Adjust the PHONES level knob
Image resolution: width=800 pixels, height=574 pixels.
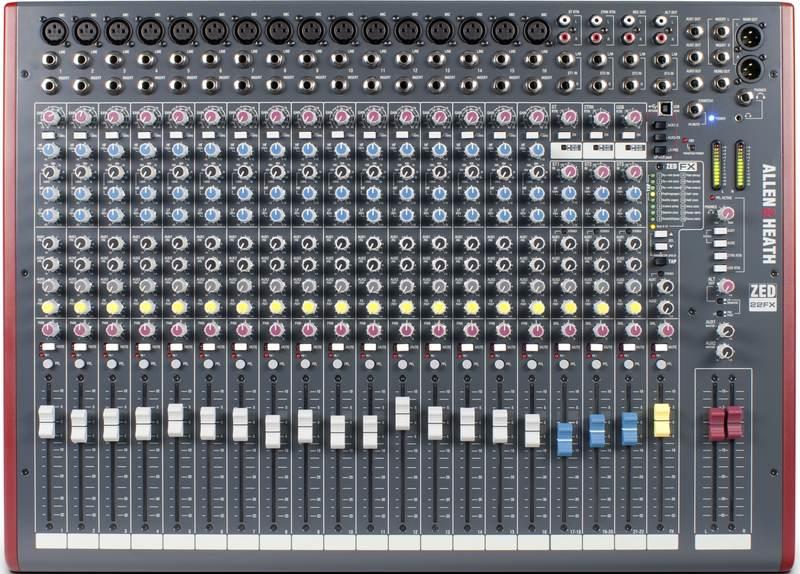pyautogui.click(x=726, y=213)
